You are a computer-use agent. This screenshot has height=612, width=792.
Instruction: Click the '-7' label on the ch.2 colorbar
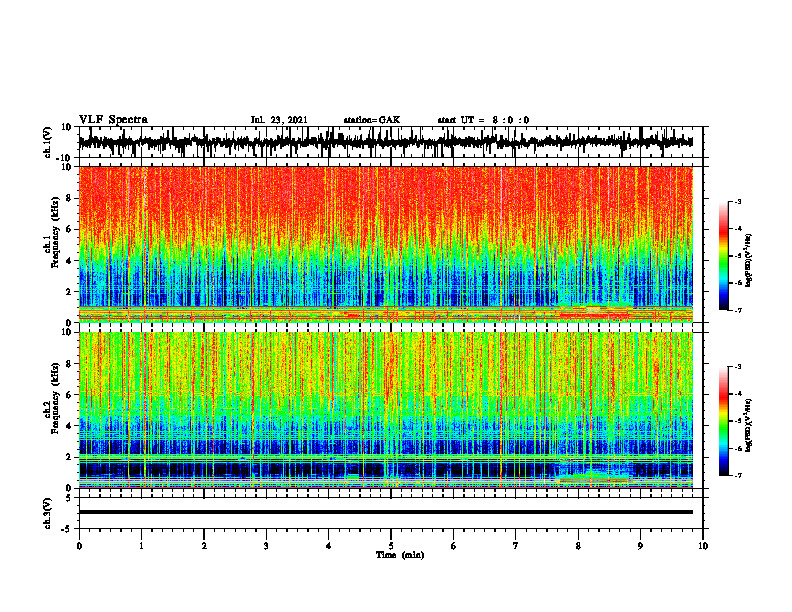click(x=738, y=475)
